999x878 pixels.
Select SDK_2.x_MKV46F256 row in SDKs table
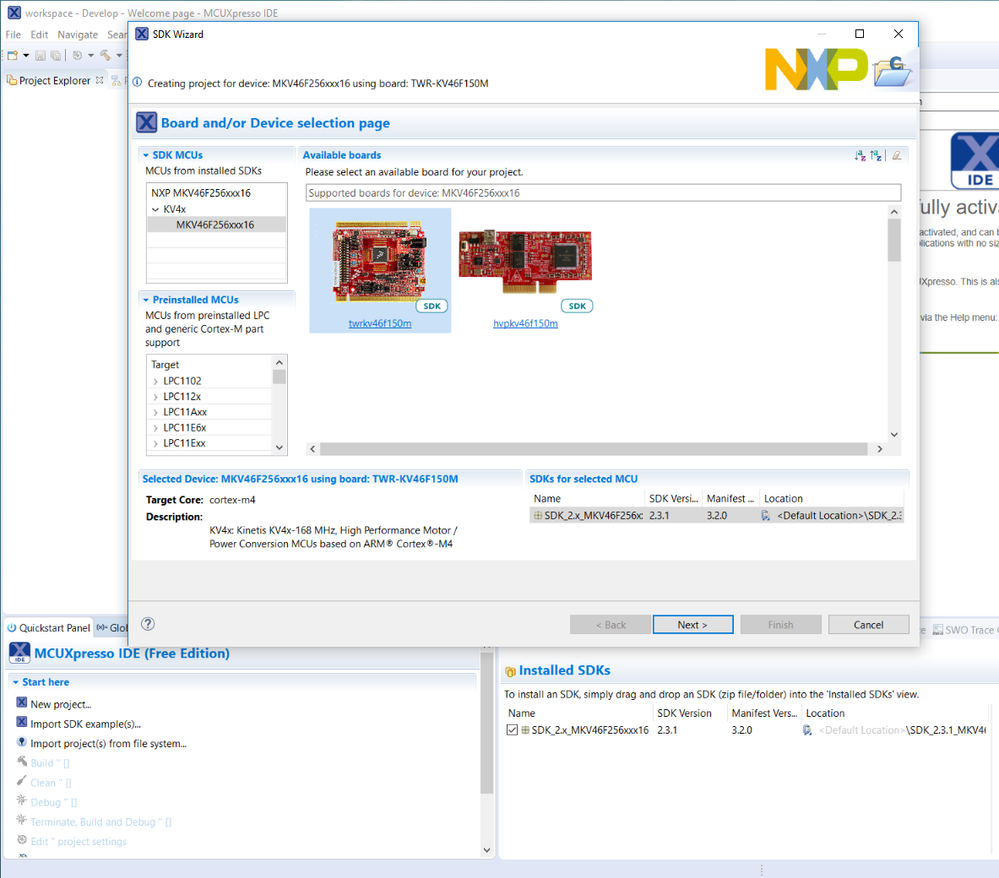[716, 515]
